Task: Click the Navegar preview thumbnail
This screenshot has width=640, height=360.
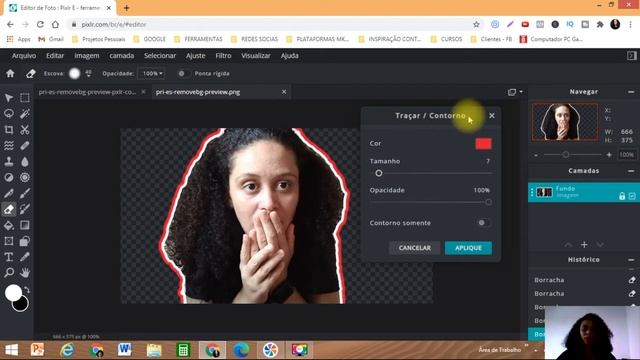Action: point(565,122)
